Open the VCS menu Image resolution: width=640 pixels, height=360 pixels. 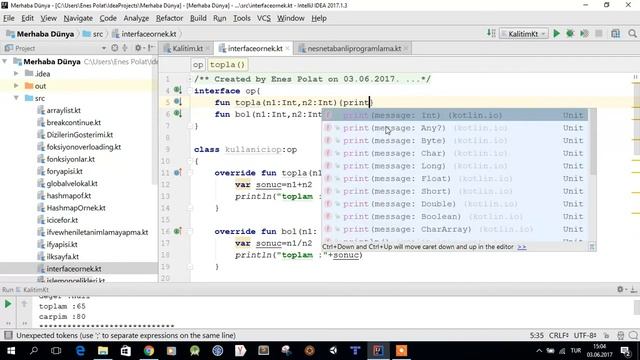coord(264,18)
